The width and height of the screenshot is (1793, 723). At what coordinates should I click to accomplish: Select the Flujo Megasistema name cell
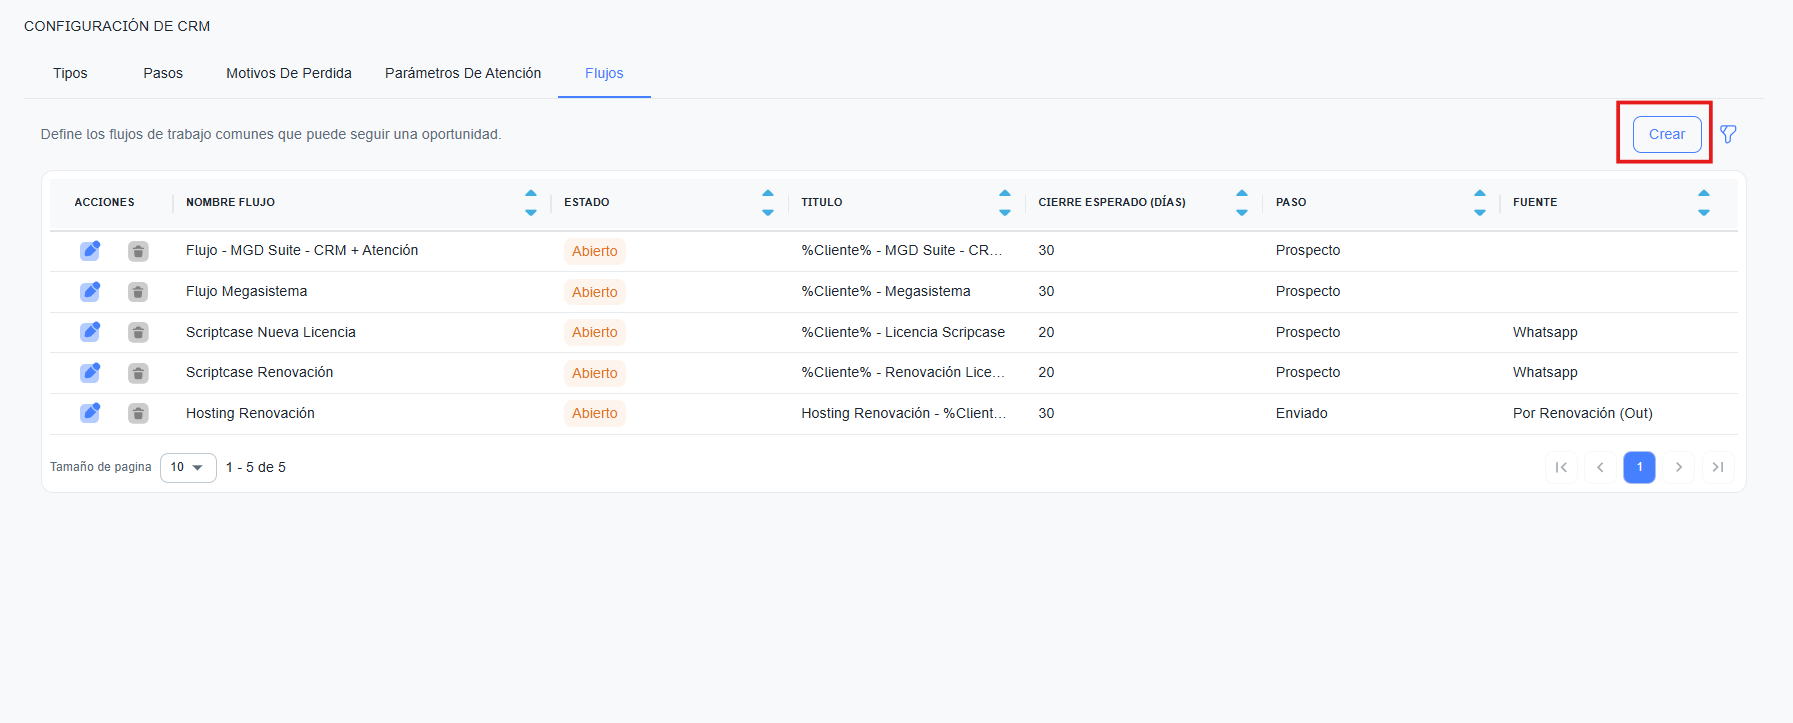click(246, 291)
